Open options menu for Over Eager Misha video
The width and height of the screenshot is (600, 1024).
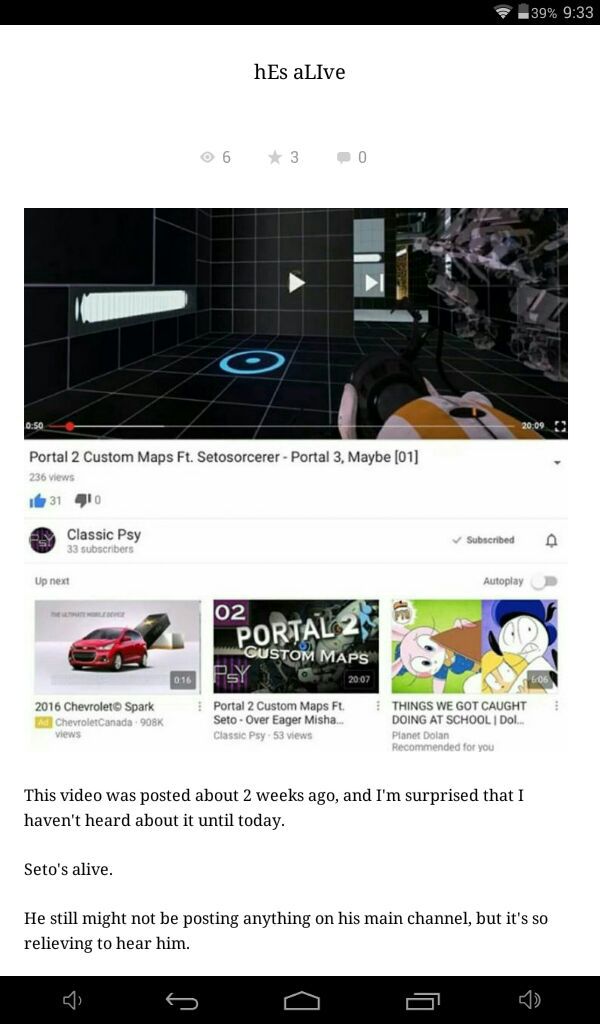[x=378, y=706]
